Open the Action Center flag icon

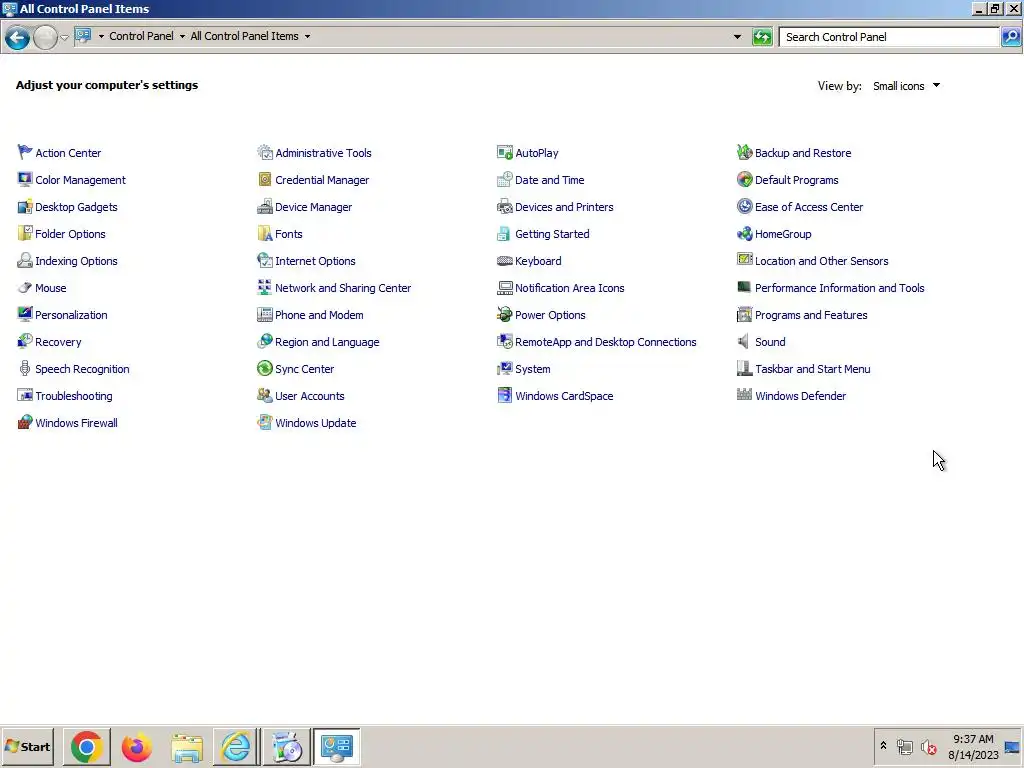pos(25,152)
